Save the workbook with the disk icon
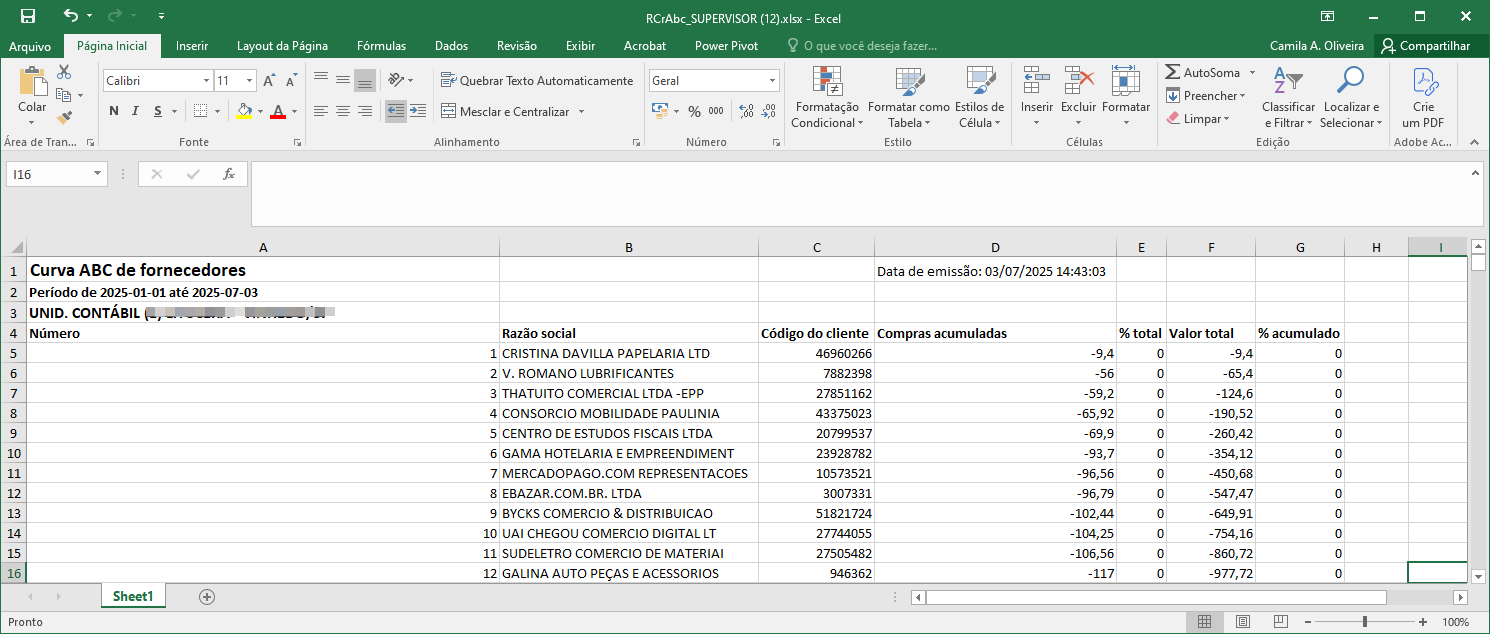The width and height of the screenshot is (1490, 634). tap(27, 16)
